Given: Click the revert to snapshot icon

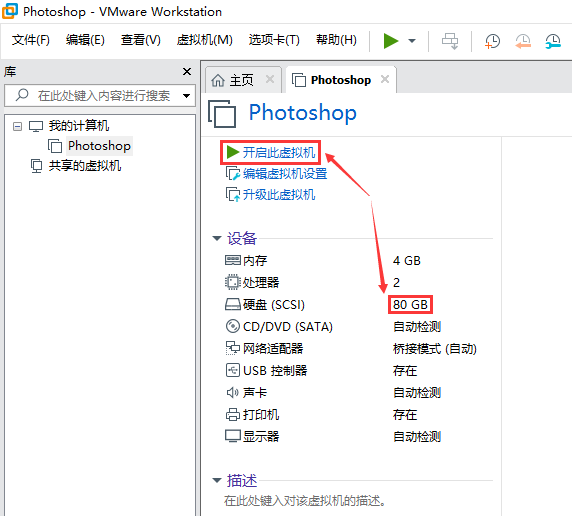Looking at the screenshot, I should [523, 41].
